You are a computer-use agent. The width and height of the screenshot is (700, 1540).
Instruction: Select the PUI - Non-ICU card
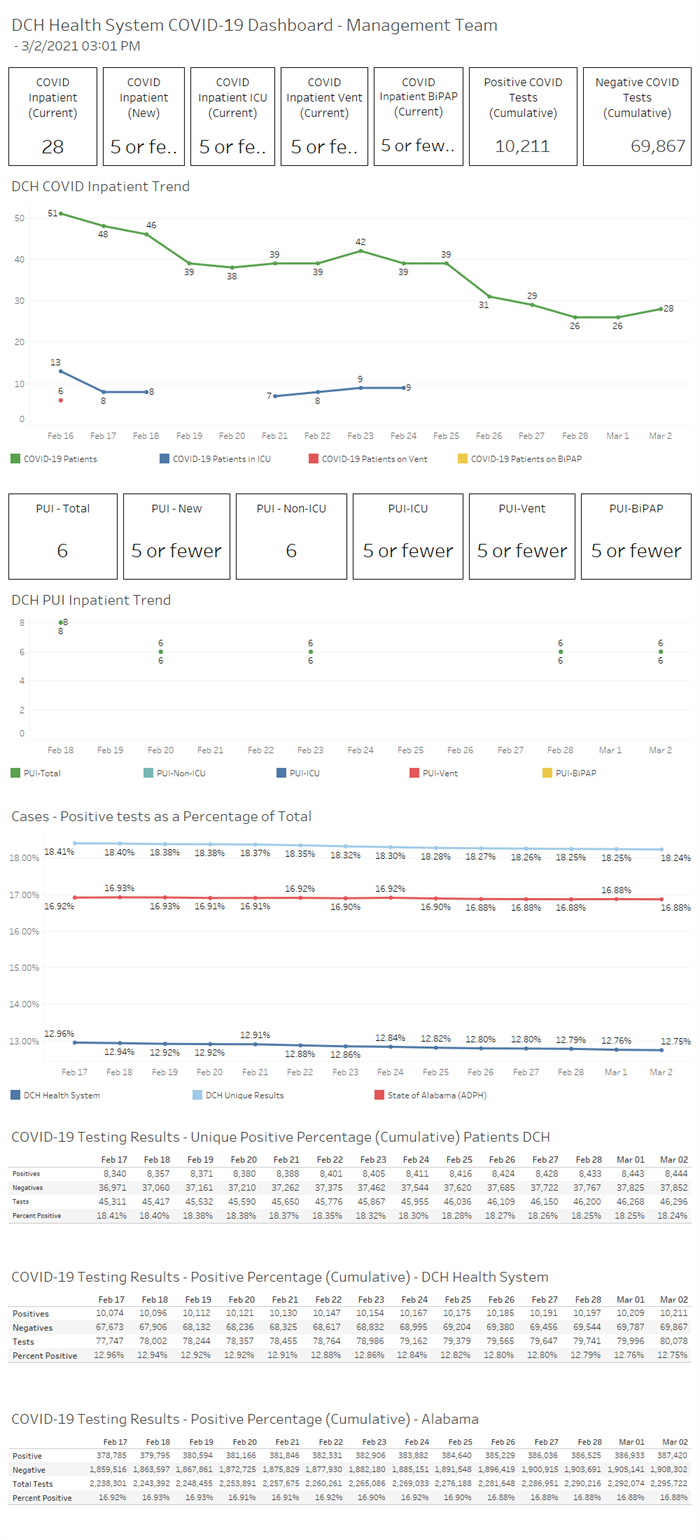point(290,535)
